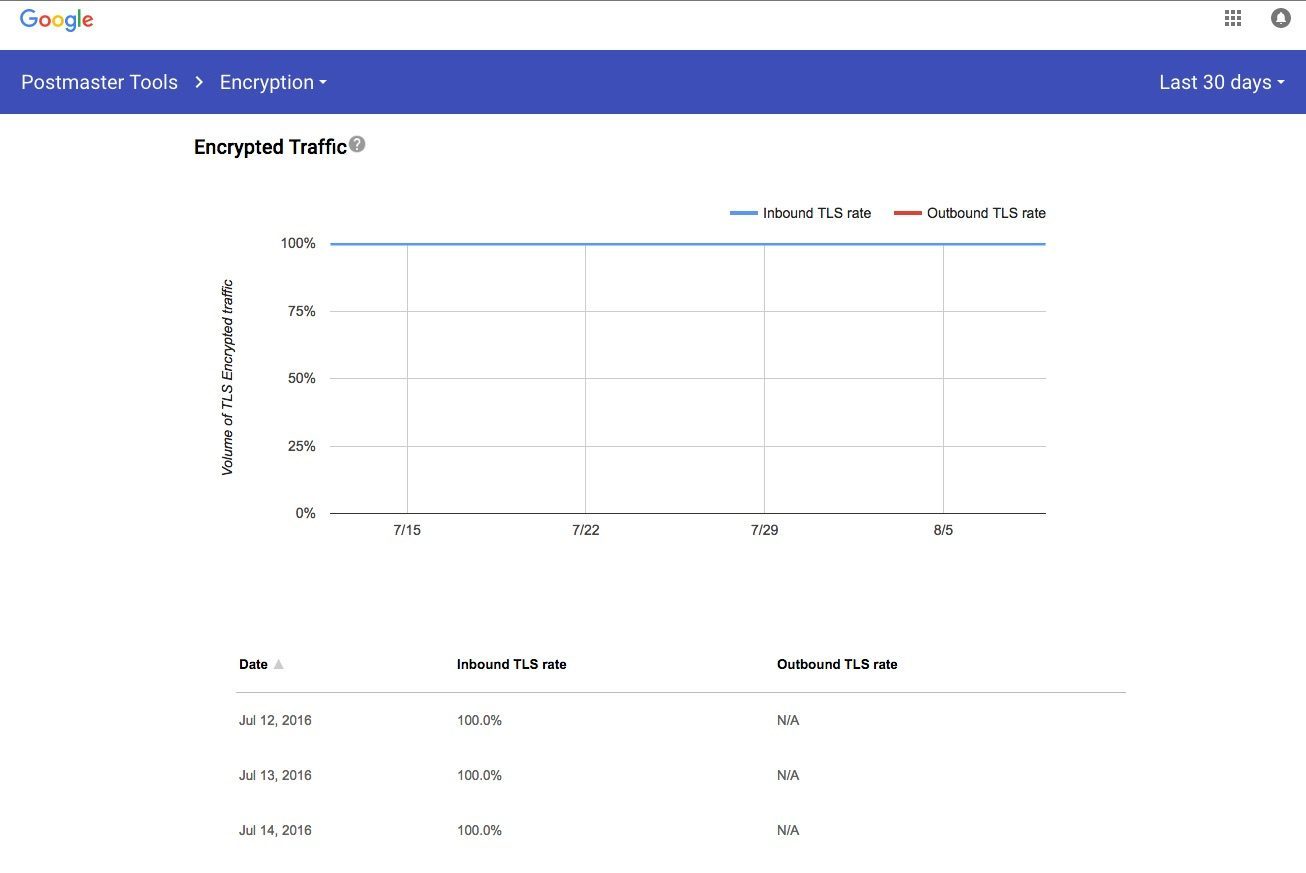This screenshot has height=873, width=1306.
Task: Click the N/A outbound value for Jul 12
Action: point(788,720)
